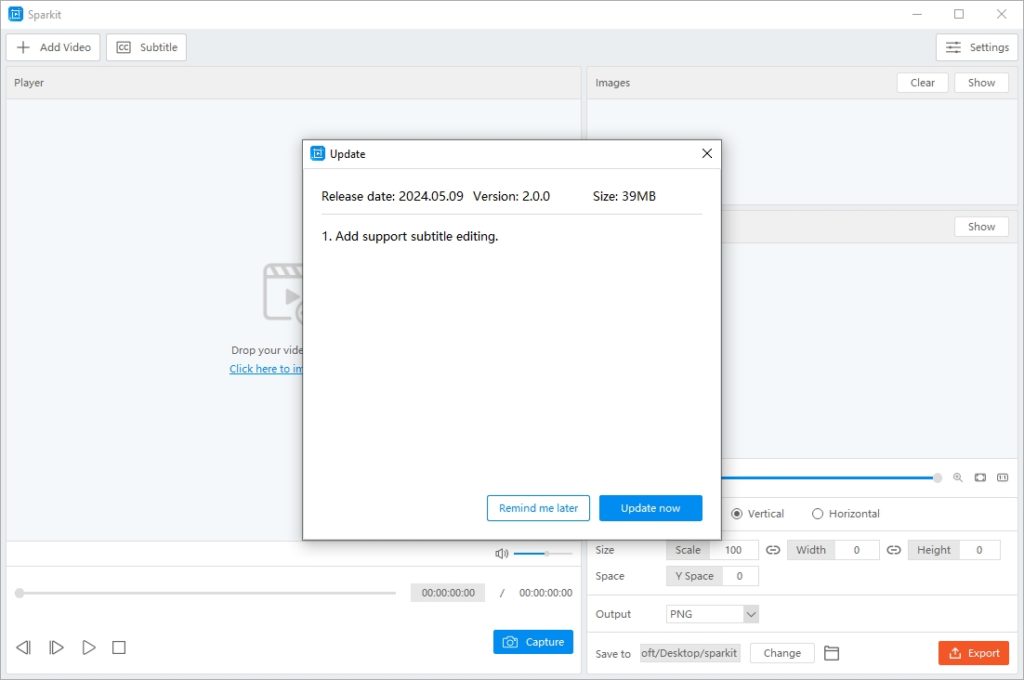Toggle the link icon between Scale and Width

click(x=773, y=550)
